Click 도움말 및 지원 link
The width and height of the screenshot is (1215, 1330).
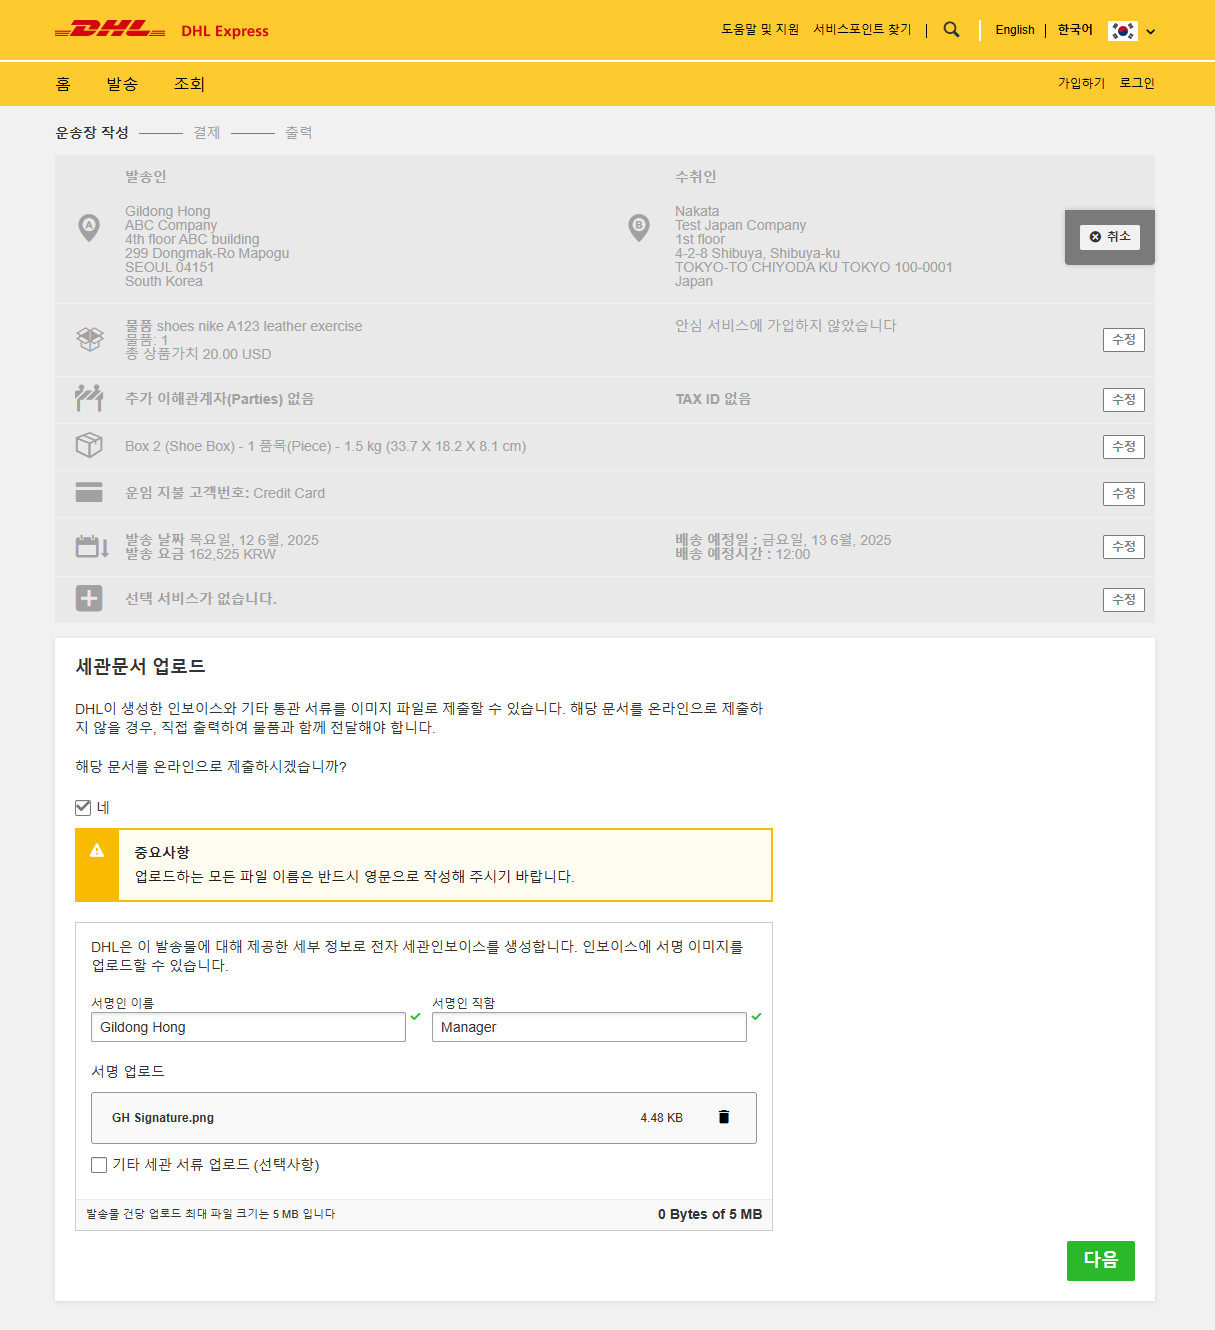click(x=760, y=30)
